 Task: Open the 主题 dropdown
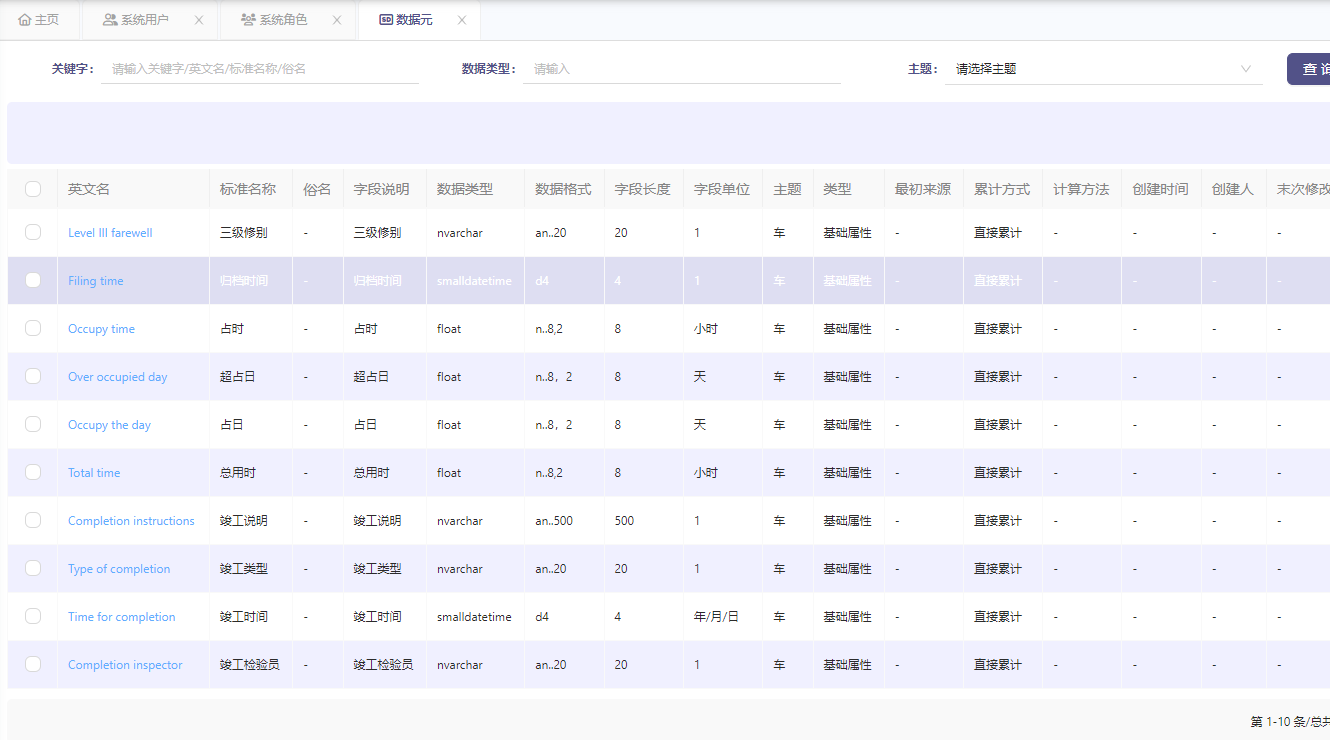1104,69
